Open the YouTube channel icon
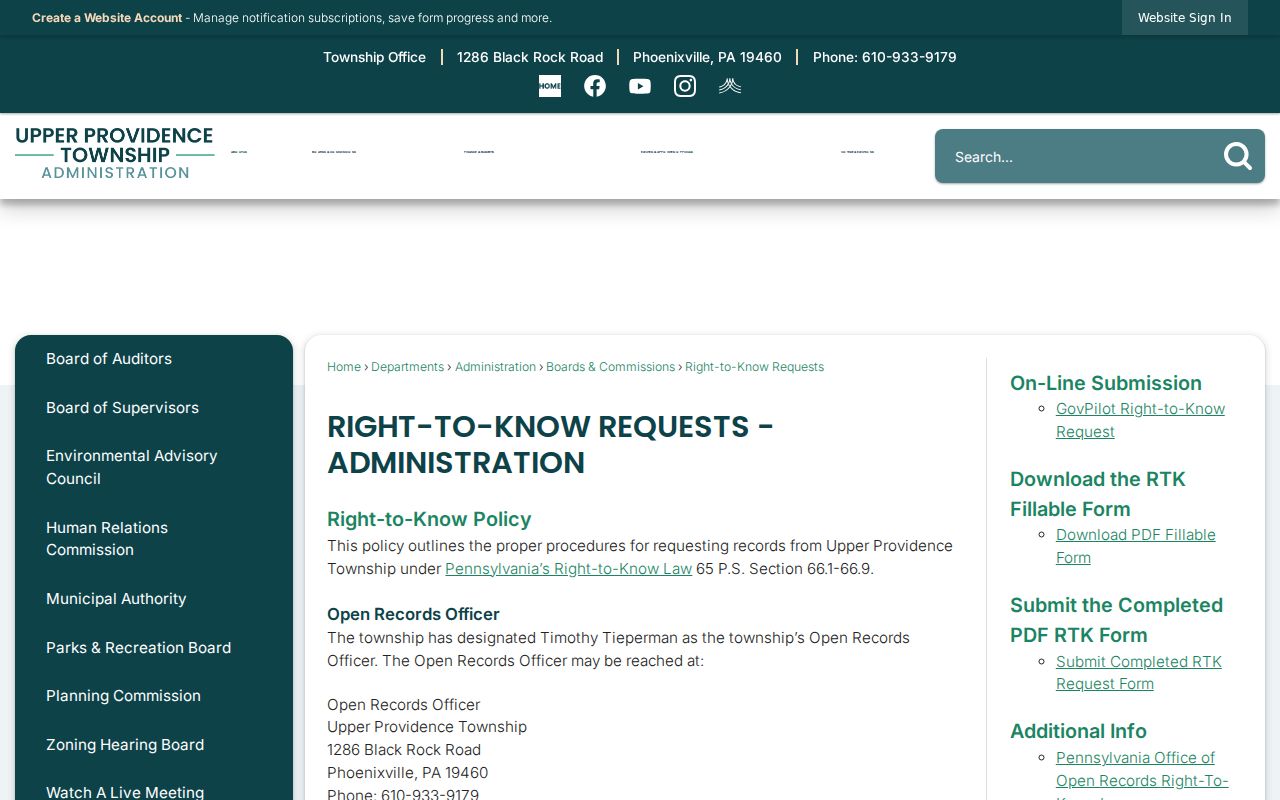Screen dimensions: 1280x800 pos(640,86)
